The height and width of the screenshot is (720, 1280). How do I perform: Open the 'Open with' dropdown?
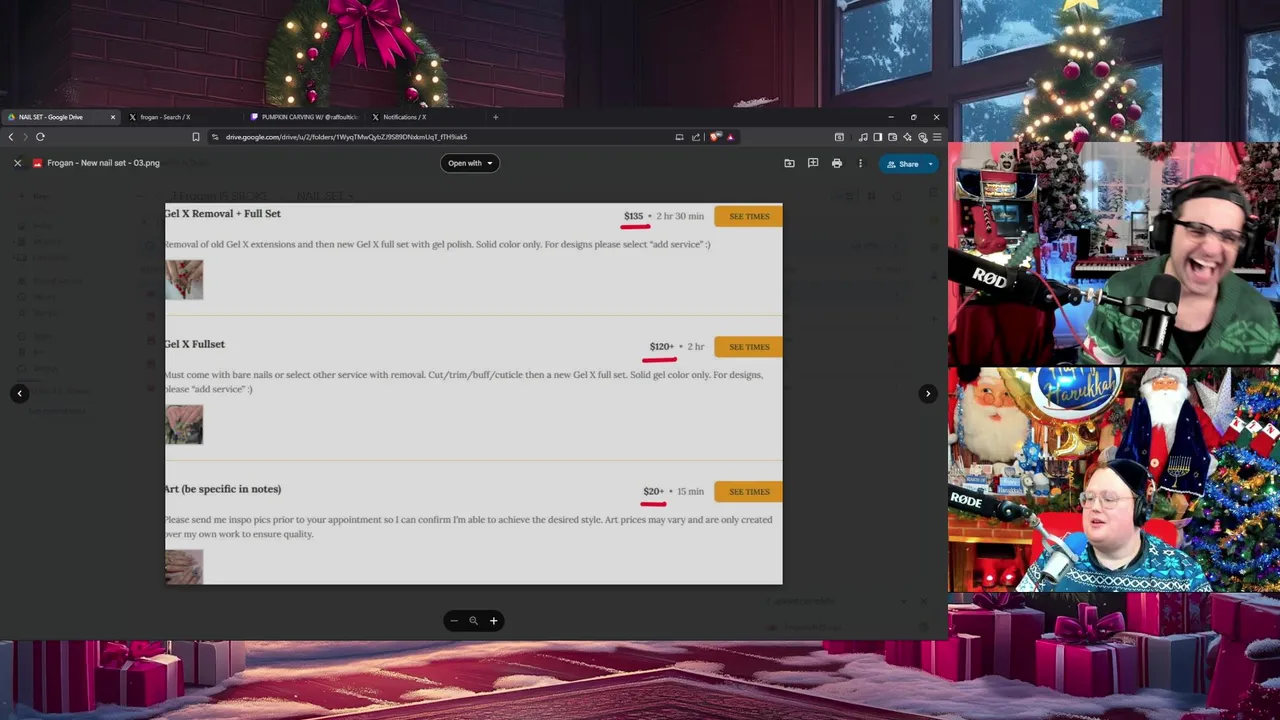(470, 163)
